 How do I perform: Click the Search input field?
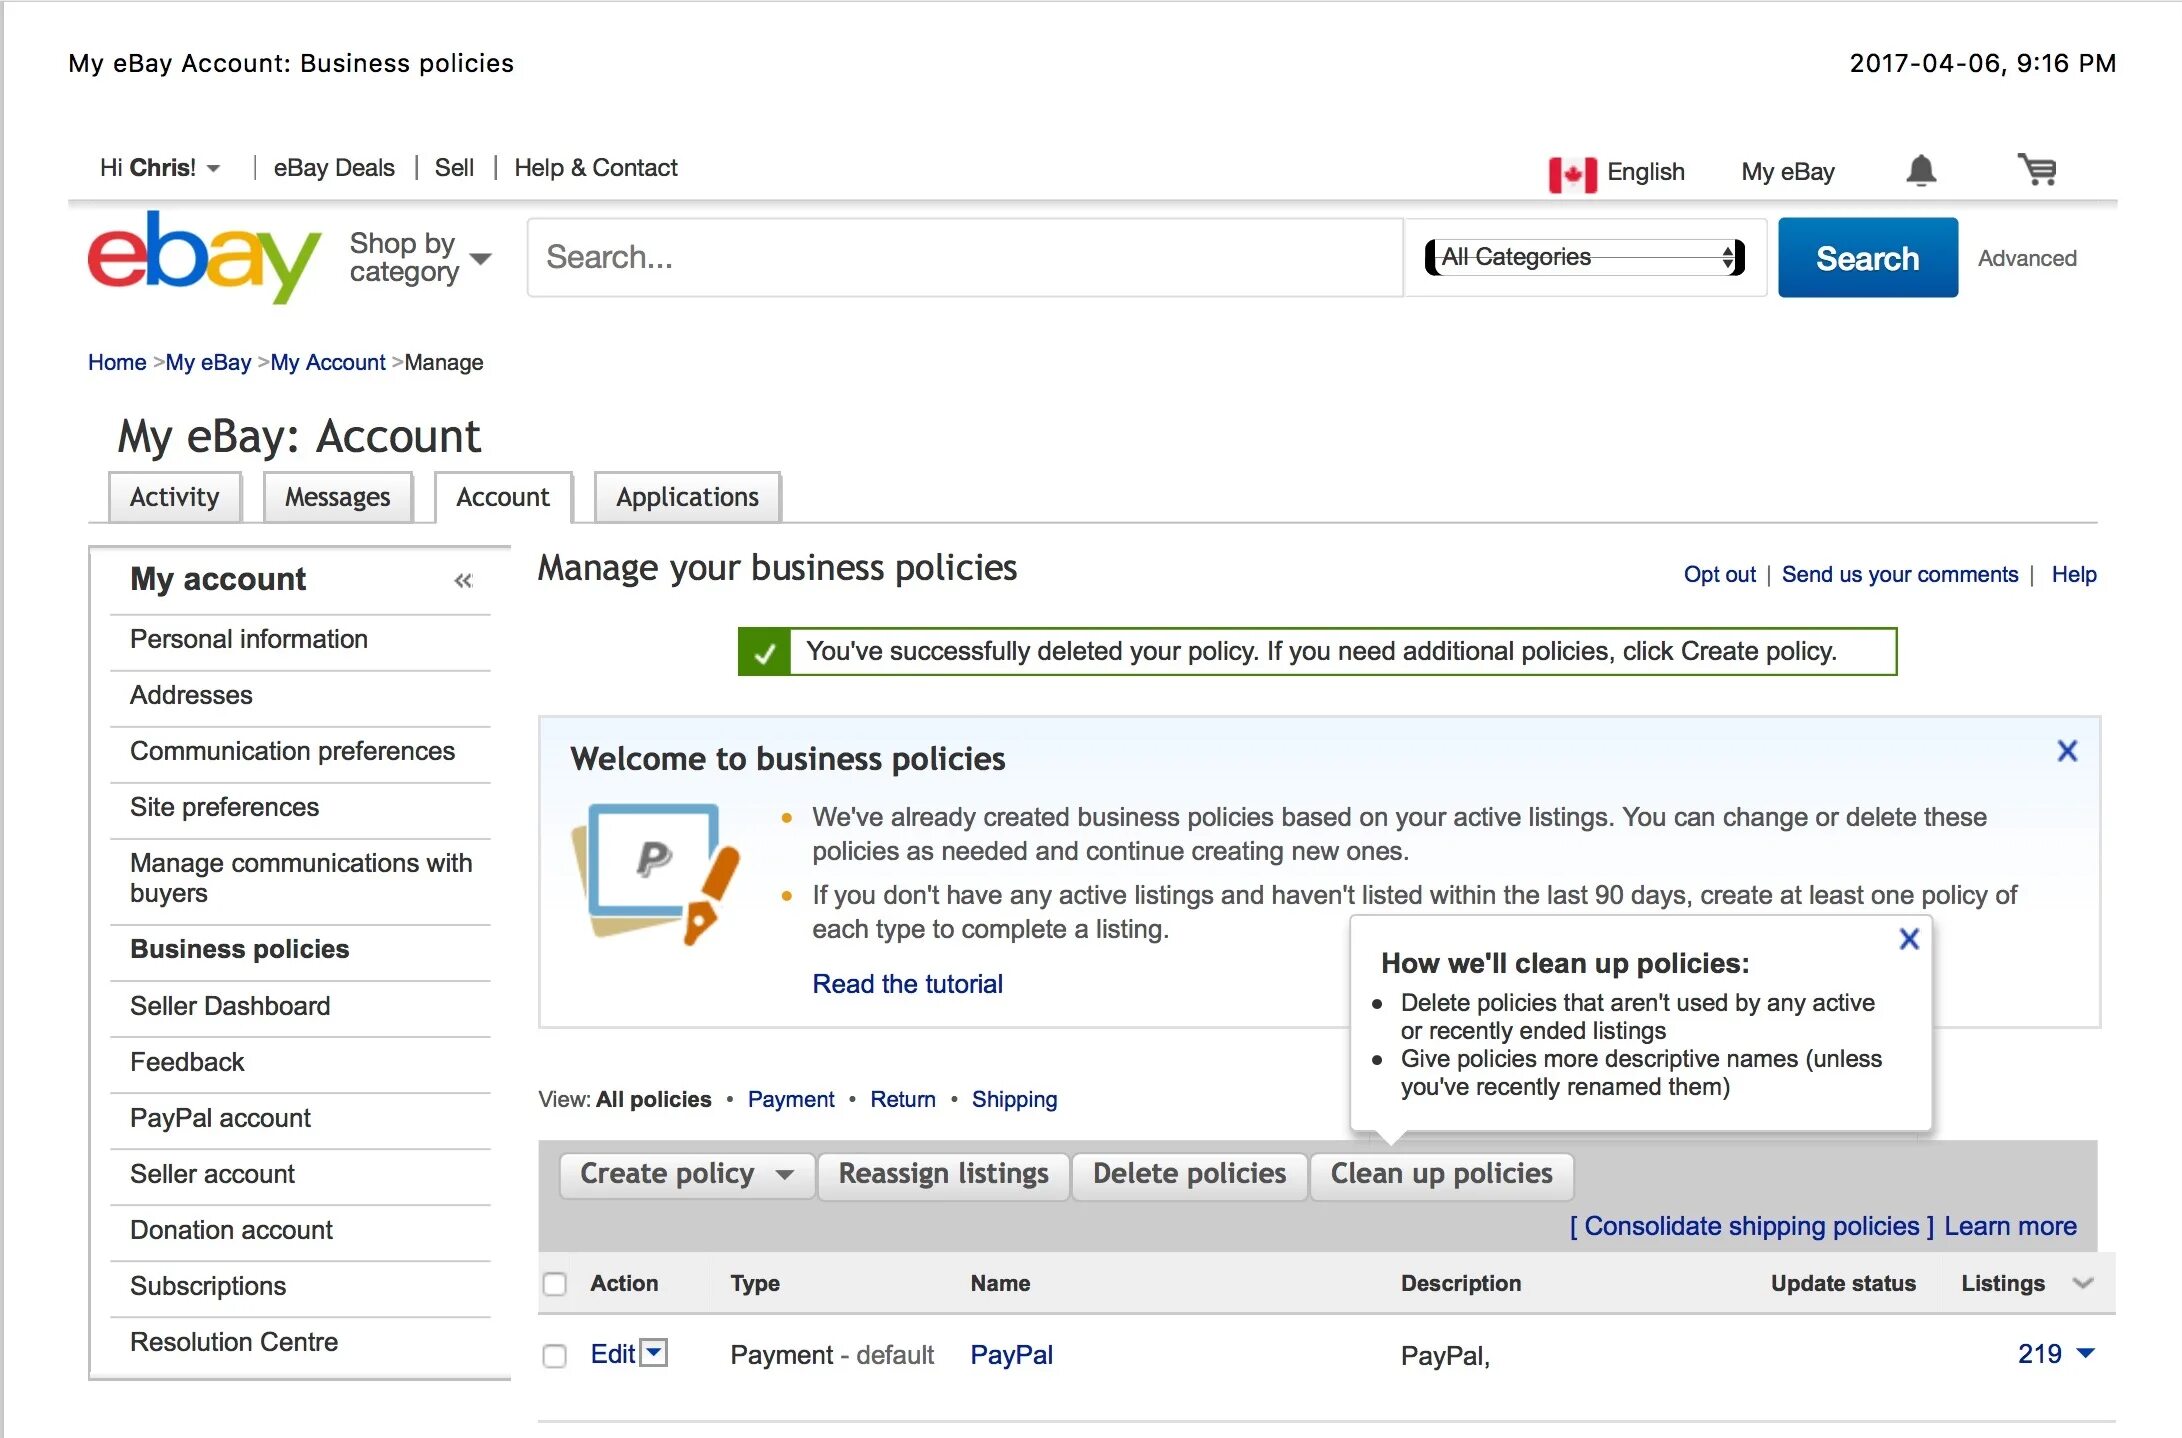[971, 257]
